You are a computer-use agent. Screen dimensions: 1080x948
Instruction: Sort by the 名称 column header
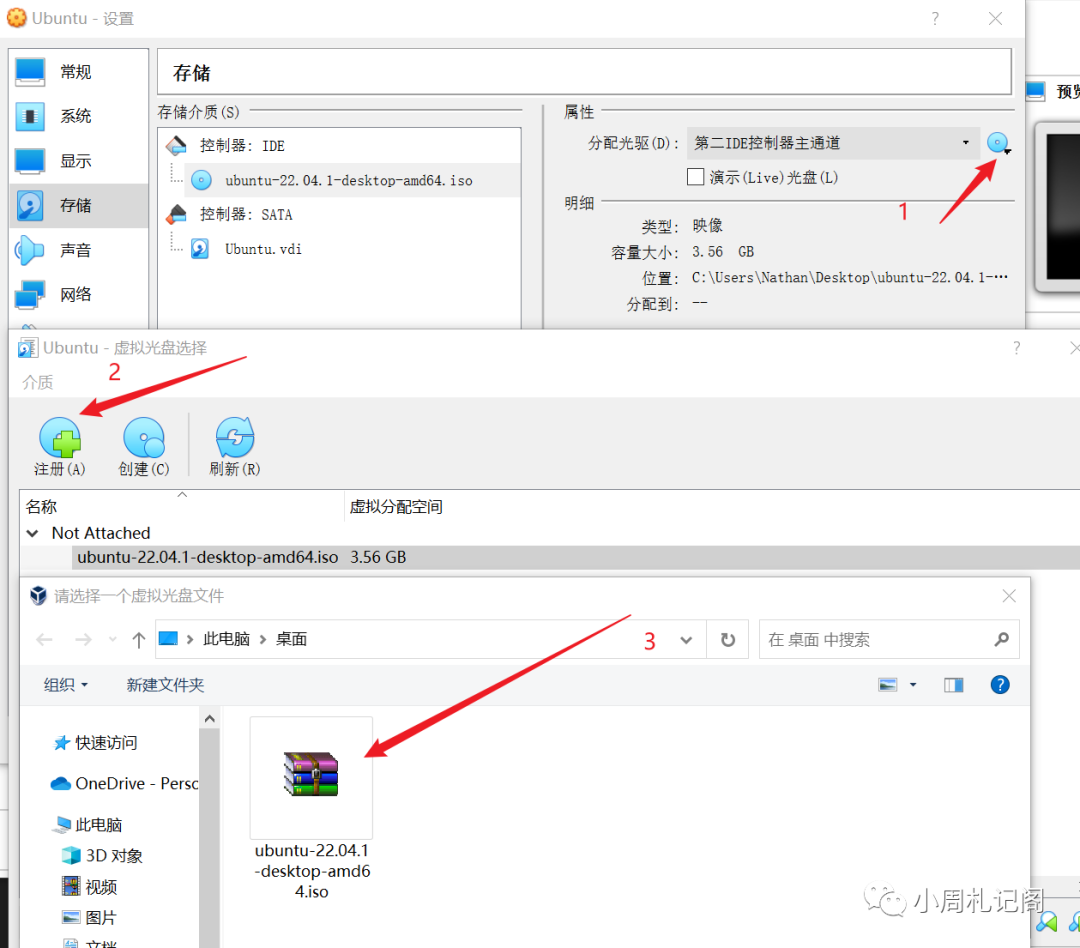click(x=182, y=507)
